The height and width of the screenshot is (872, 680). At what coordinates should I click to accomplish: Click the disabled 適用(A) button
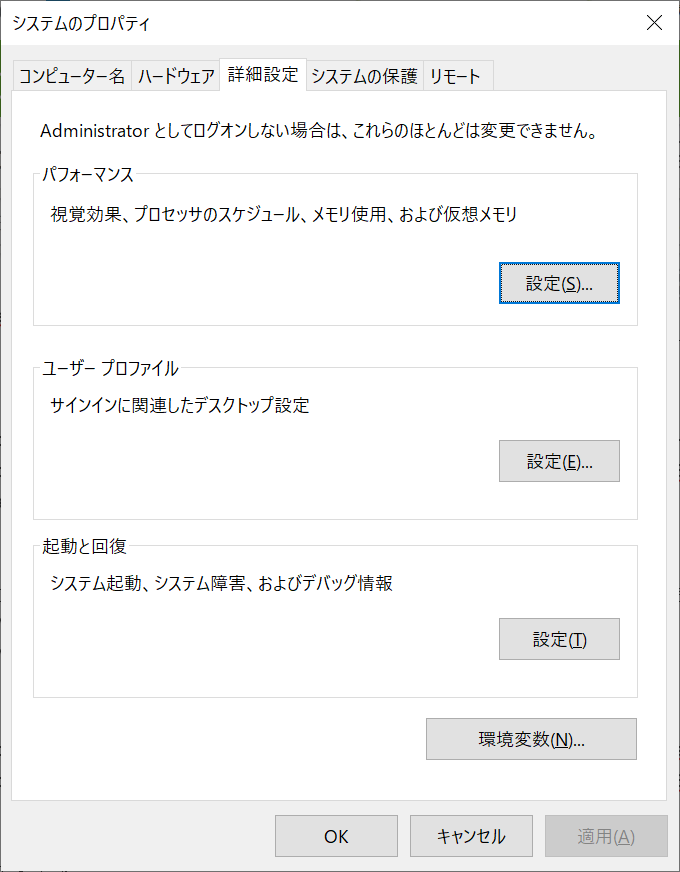pyautogui.click(x=606, y=837)
